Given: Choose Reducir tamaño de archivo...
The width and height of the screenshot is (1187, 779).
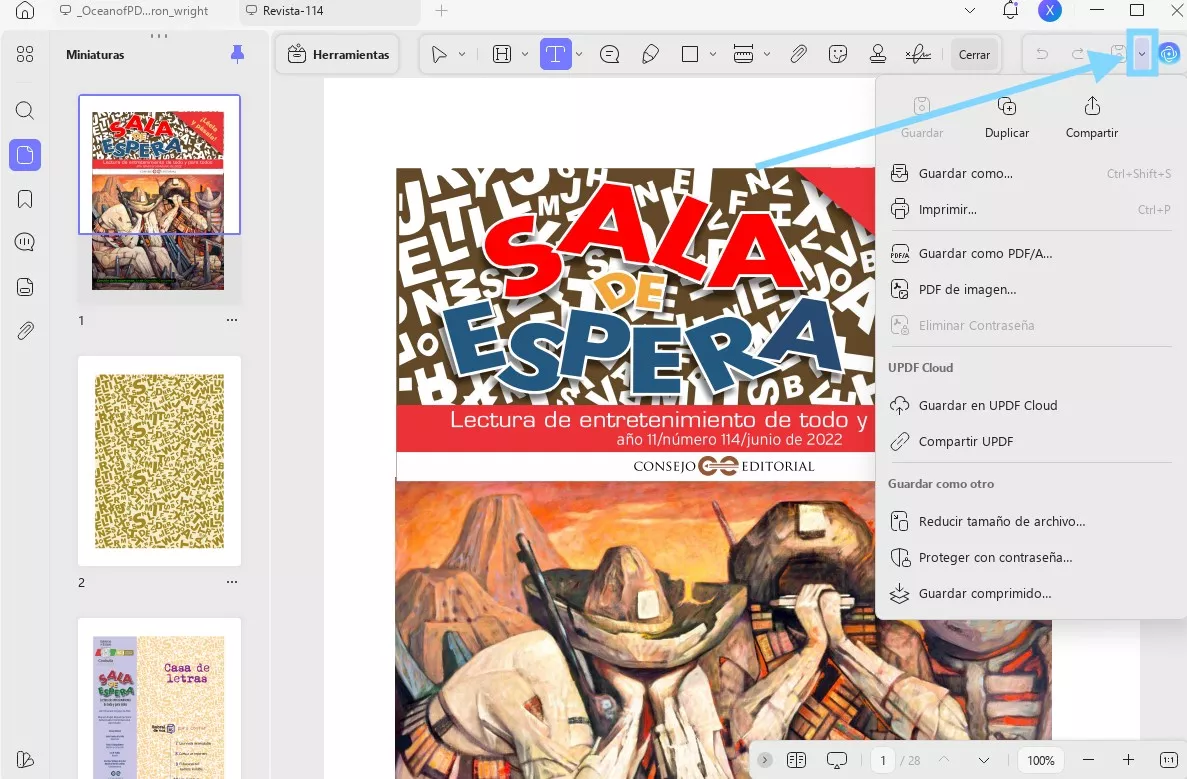Looking at the screenshot, I should (1030, 521).
